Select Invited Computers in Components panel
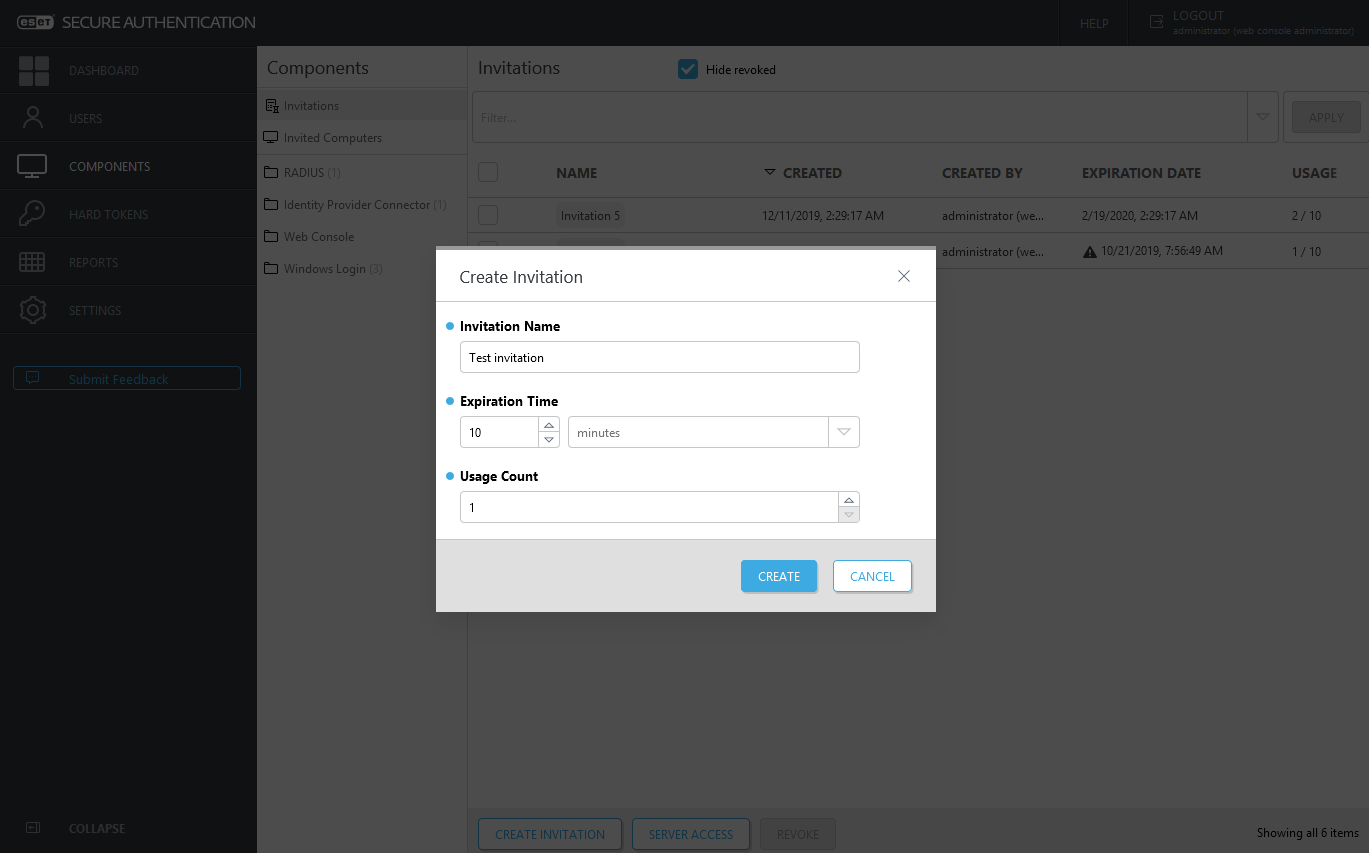The height and width of the screenshot is (853, 1369). (x=271, y=137)
